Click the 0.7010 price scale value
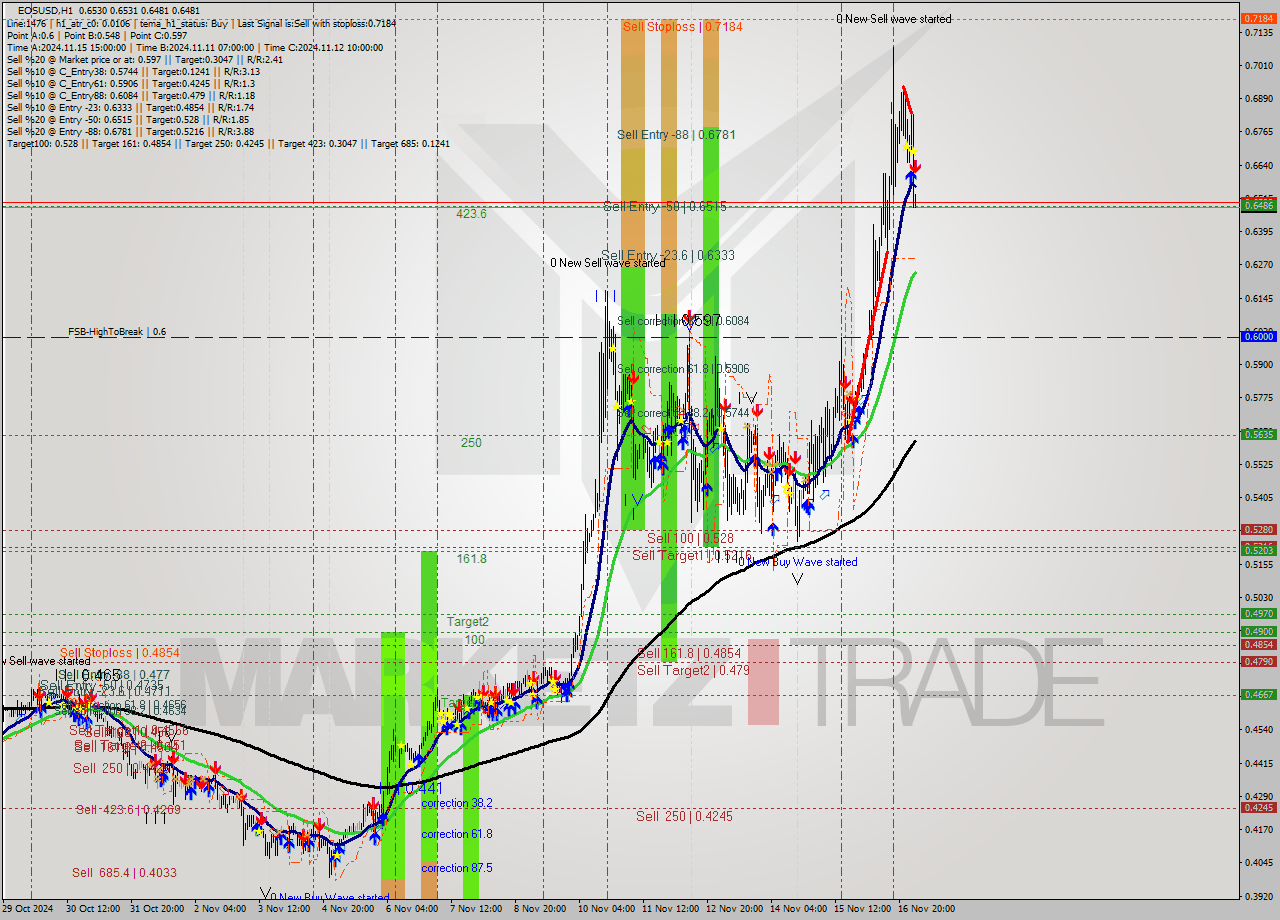The width and height of the screenshot is (1280, 920). [1258, 66]
